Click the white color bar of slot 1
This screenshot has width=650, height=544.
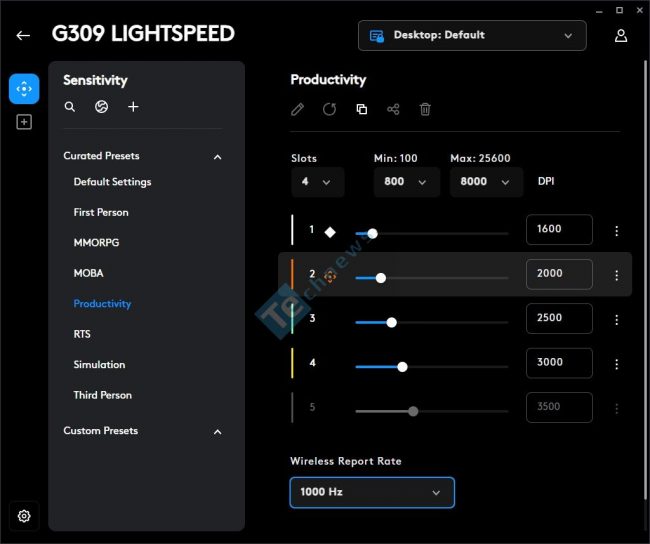pos(292,230)
